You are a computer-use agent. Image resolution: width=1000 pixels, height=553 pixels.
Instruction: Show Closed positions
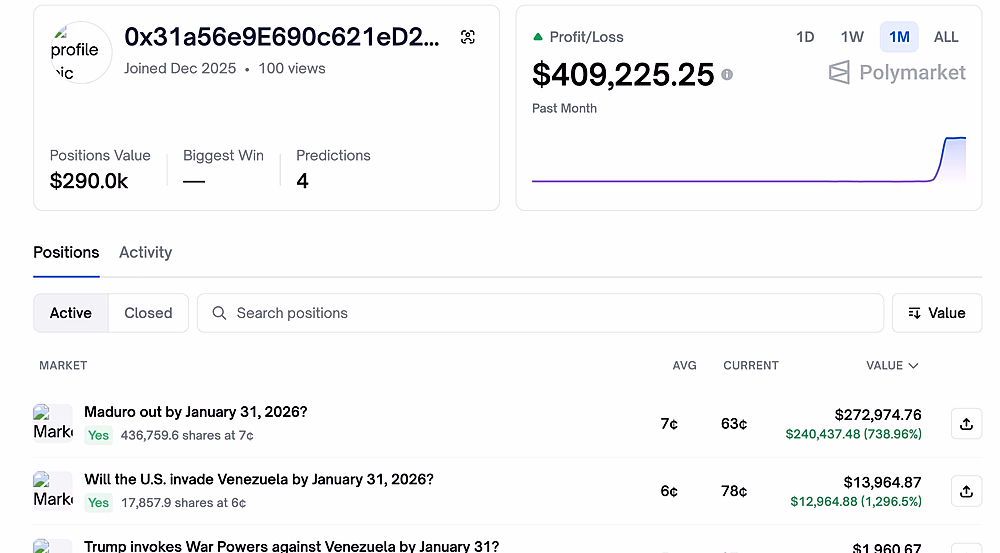[x=148, y=313]
